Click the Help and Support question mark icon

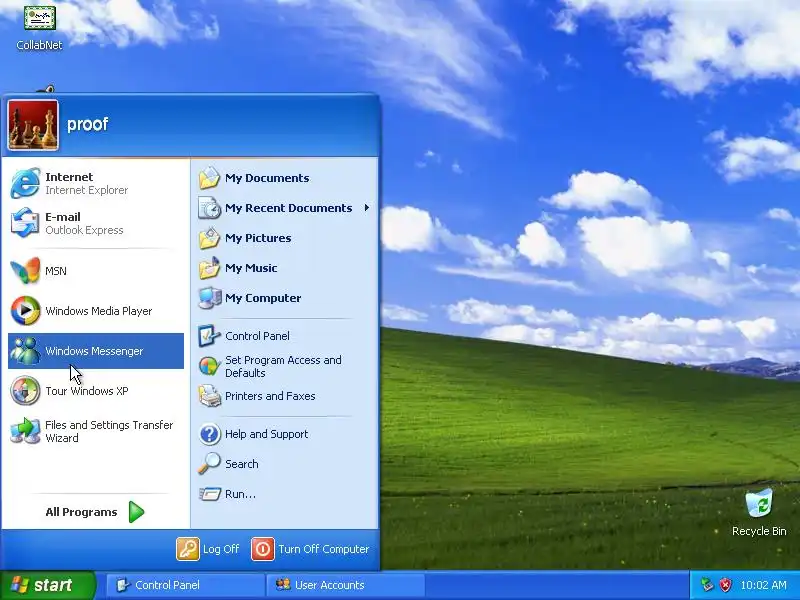coord(209,434)
